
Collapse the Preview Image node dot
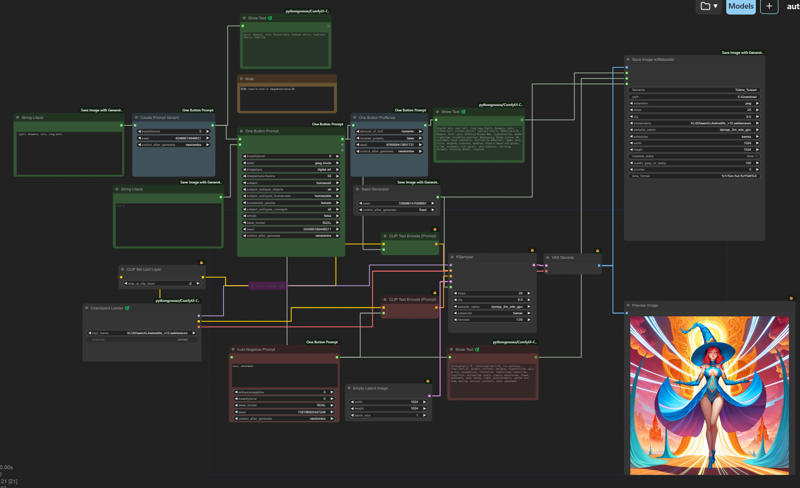628,305
